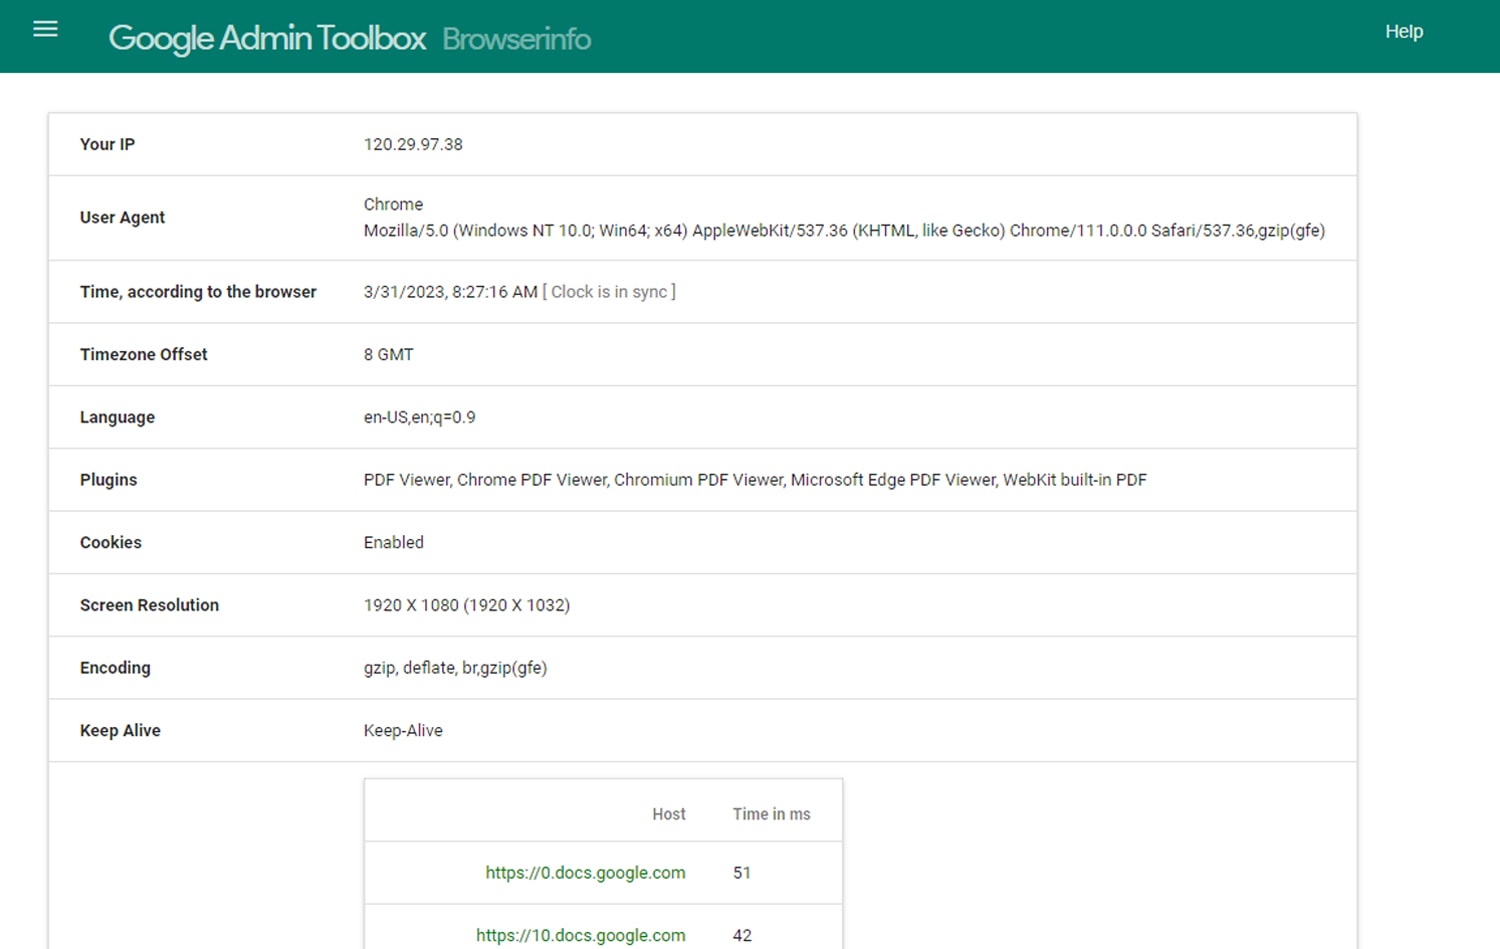Click the Plugins list entry
This screenshot has height=949, width=1500.
pyautogui.click(x=755, y=479)
